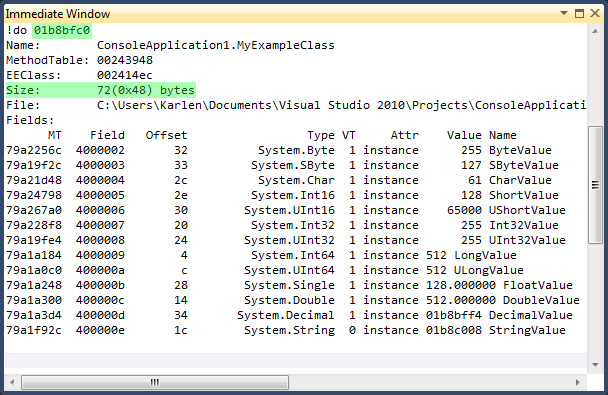Click the highlighted address 01b8bfc0

pos(62,30)
